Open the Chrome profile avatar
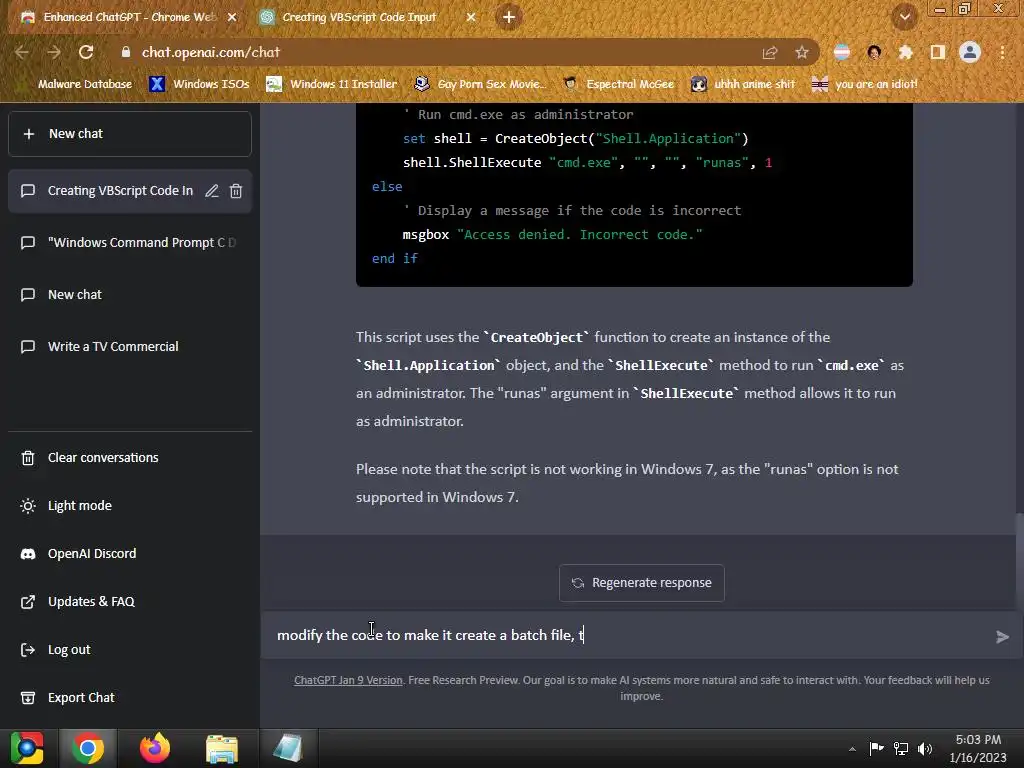Screen dimensions: 1024x768 click(970, 52)
